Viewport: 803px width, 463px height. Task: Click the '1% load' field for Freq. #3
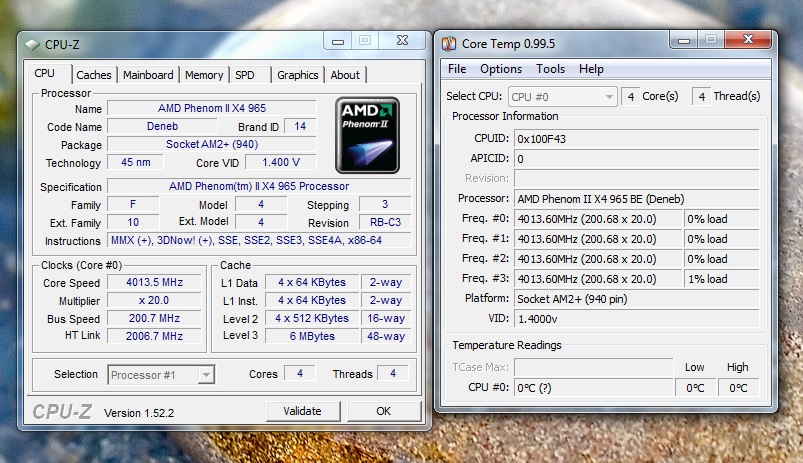point(721,279)
